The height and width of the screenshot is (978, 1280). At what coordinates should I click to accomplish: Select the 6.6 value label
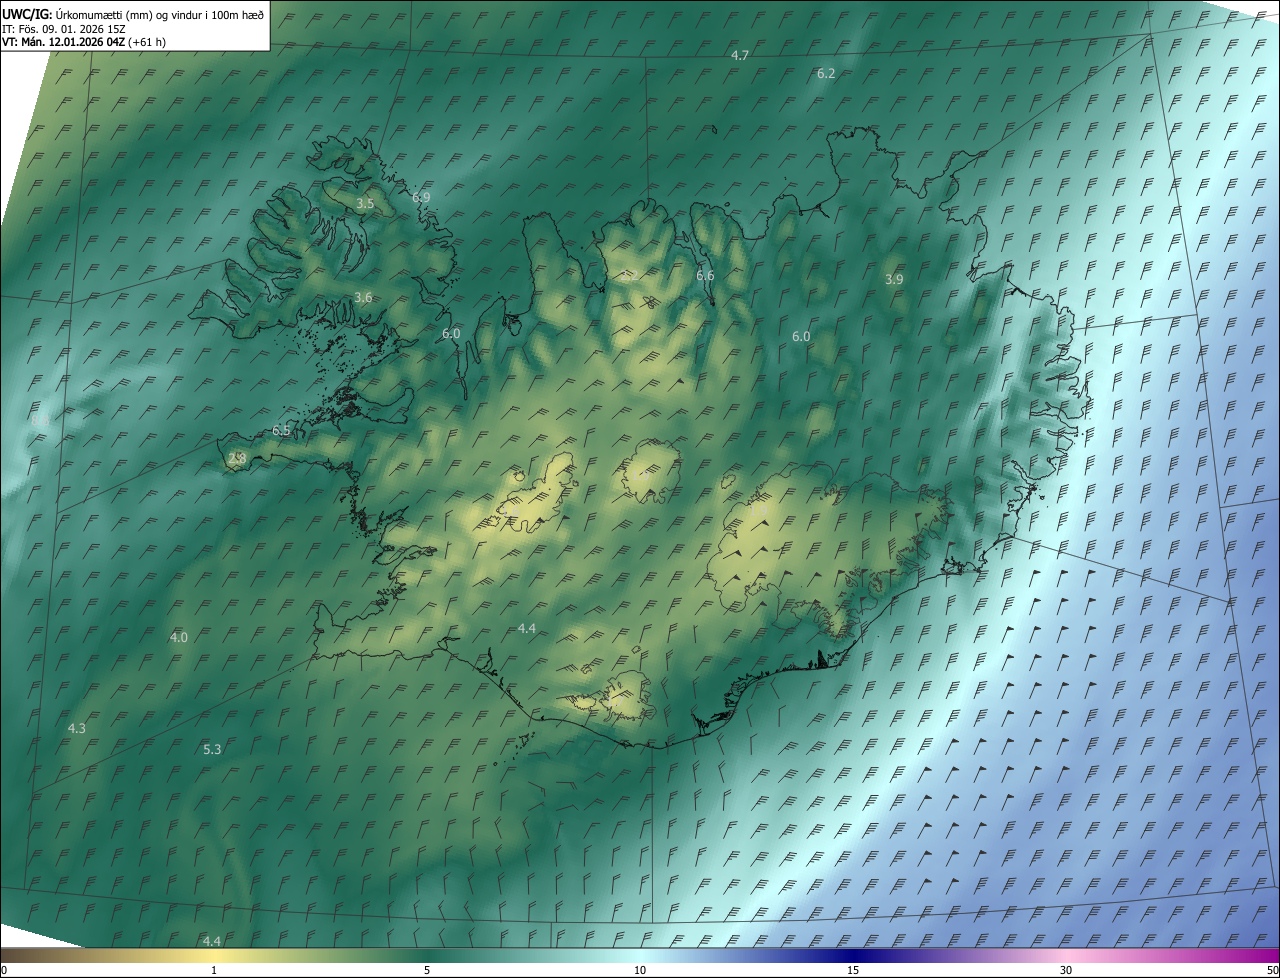pos(705,276)
